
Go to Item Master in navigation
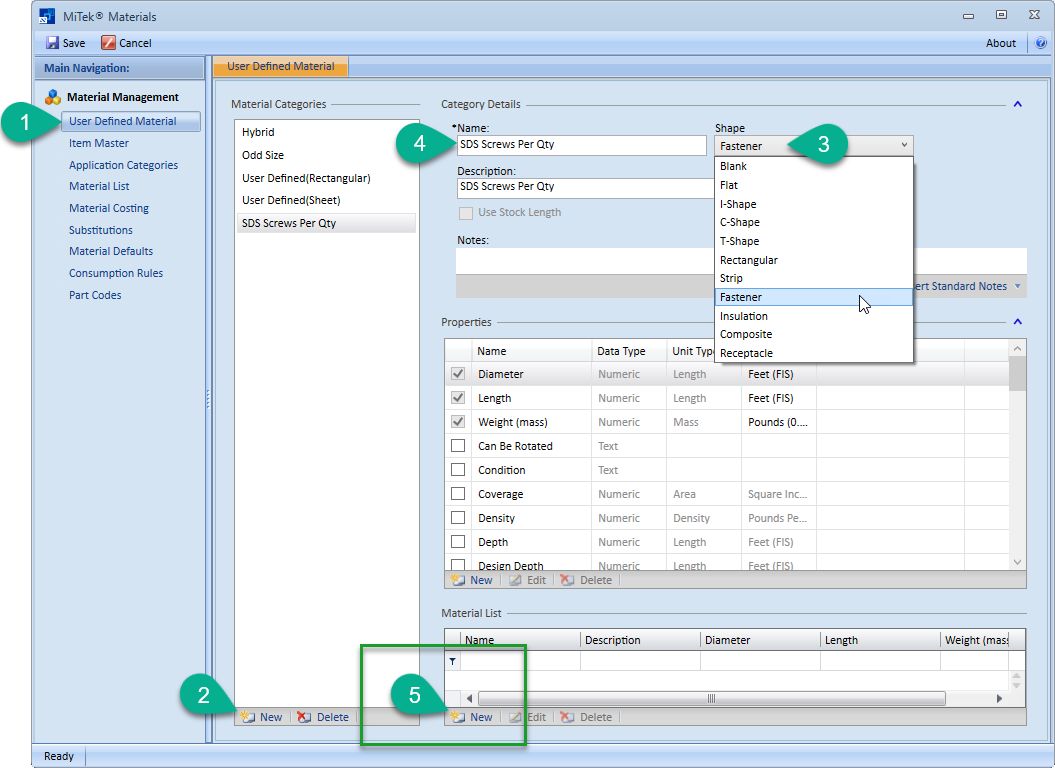[x=99, y=143]
